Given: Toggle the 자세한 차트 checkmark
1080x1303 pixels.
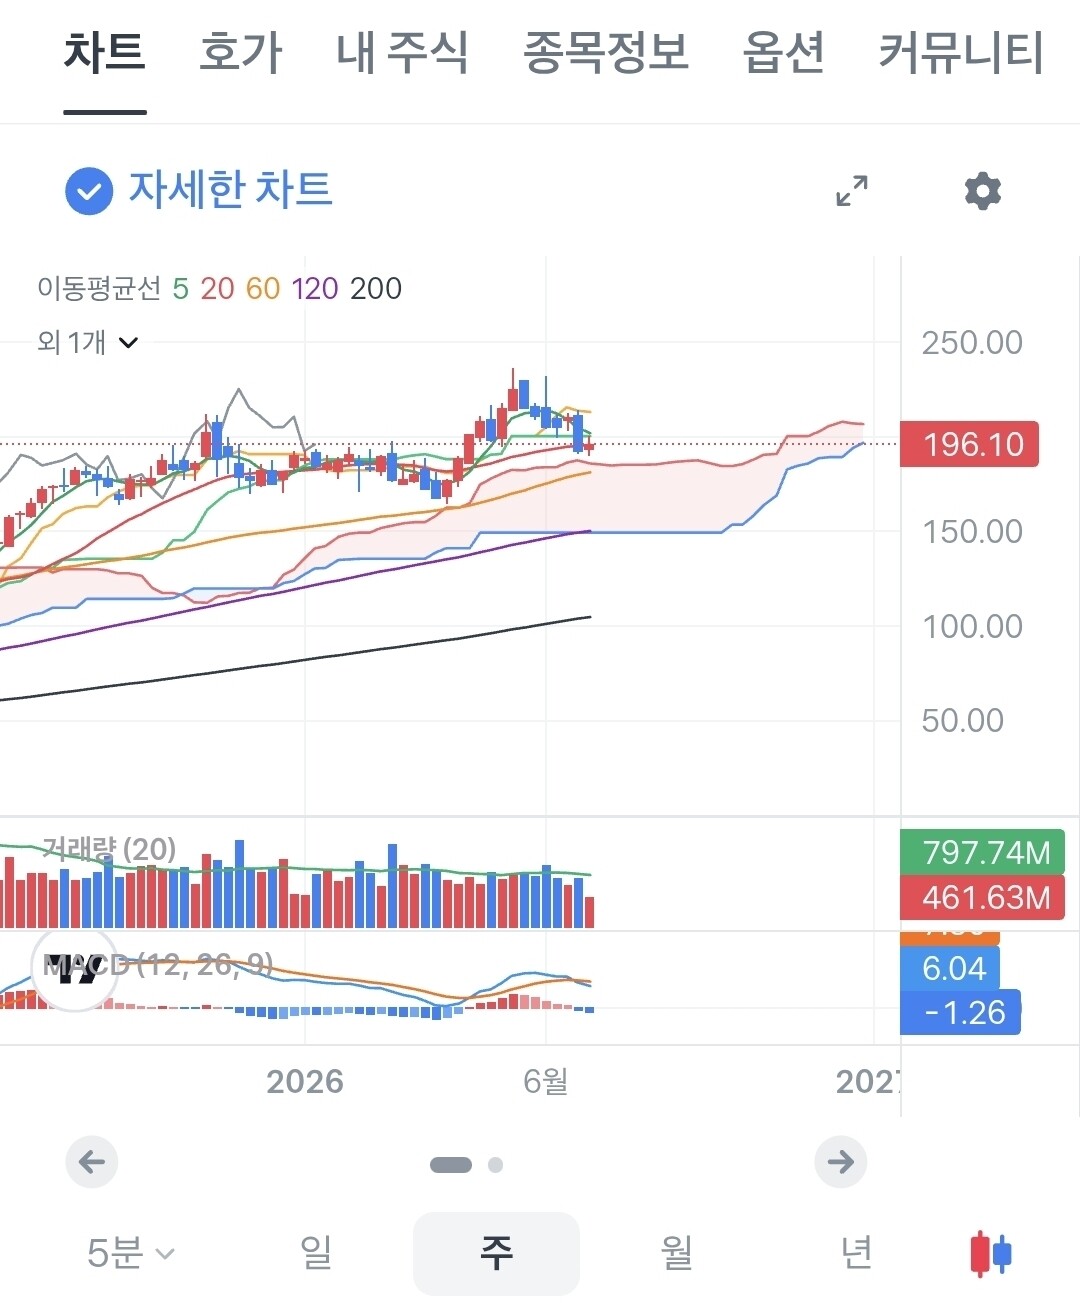Looking at the screenshot, I should coord(89,190).
